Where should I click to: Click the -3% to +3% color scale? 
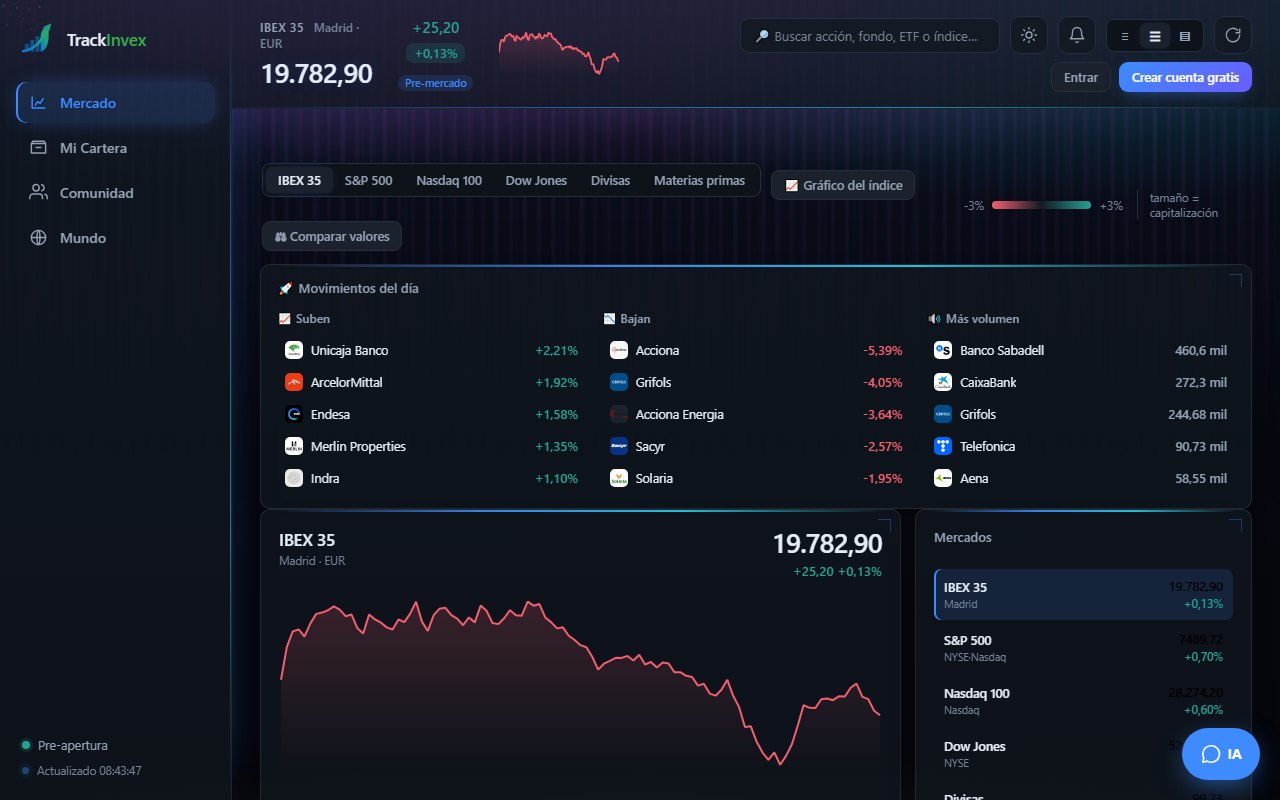[1041, 205]
